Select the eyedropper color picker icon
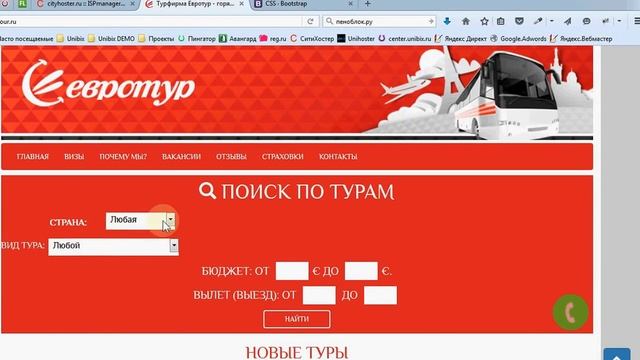Image resolution: width=640 pixels, height=360 pixels. tap(538, 21)
